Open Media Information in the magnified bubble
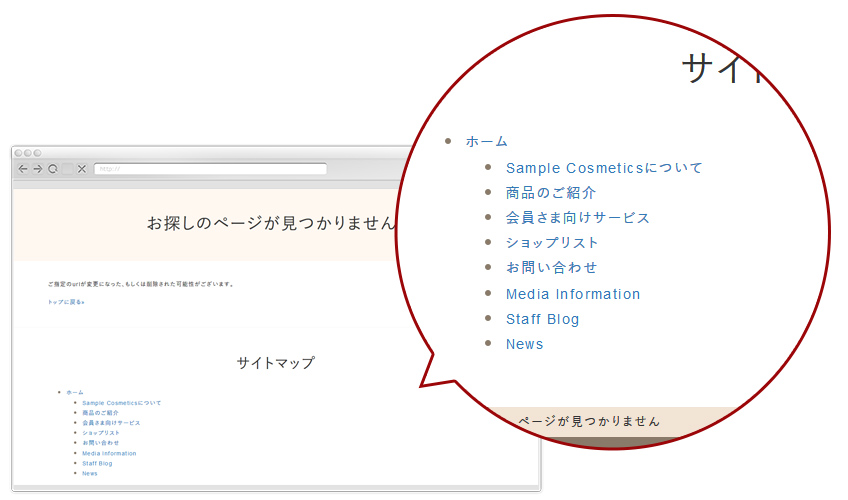Image resolution: width=848 pixels, height=500 pixels. [573, 294]
